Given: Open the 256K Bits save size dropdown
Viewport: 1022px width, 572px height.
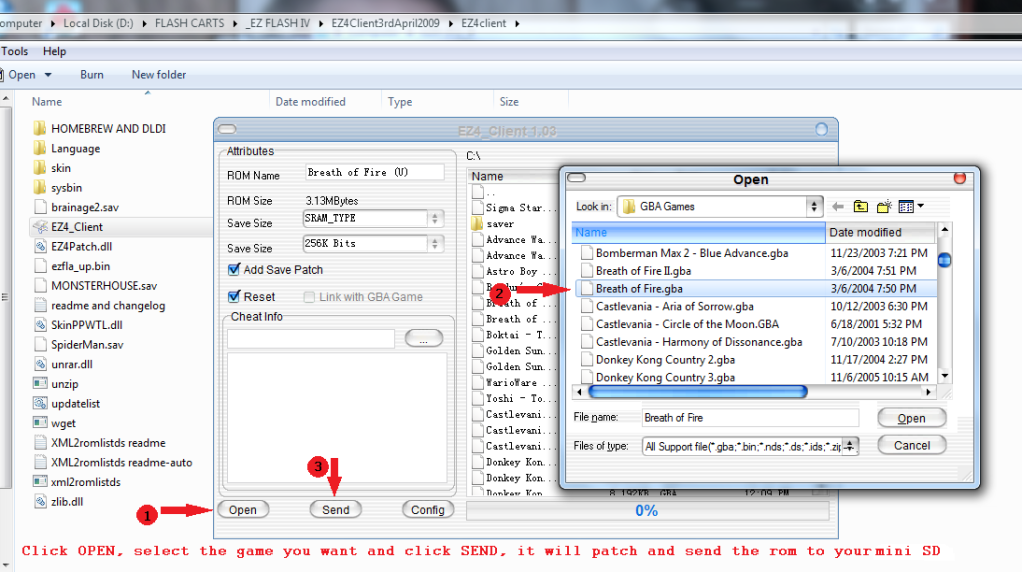Looking at the screenshot, I should (435, 244).
